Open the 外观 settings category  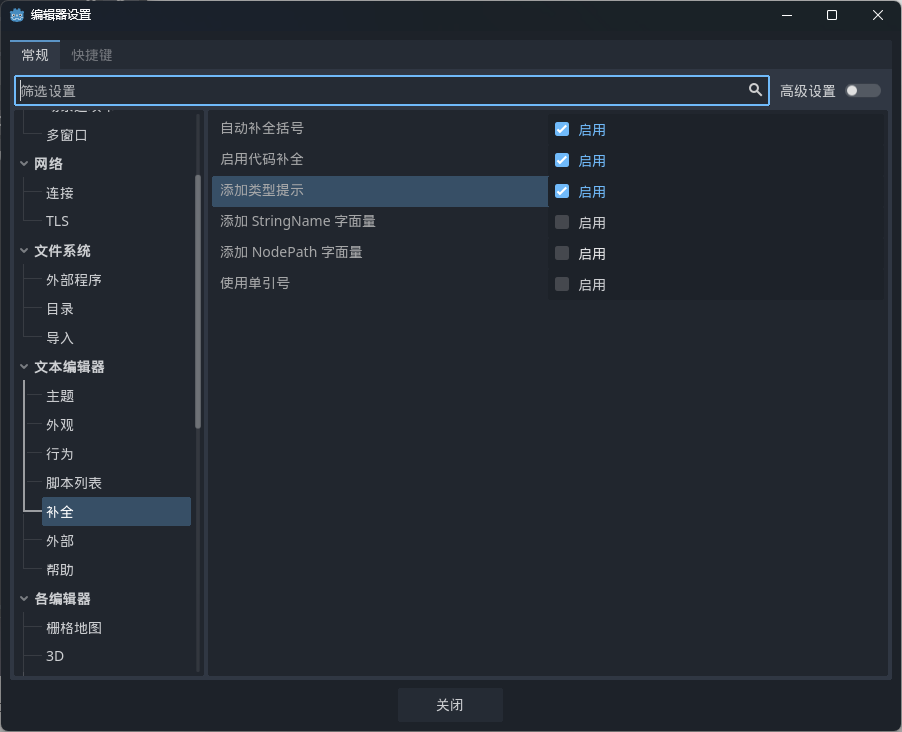coord(60,425)
